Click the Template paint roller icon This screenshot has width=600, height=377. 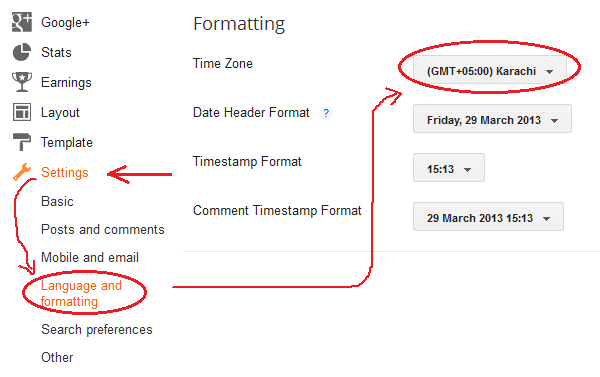(x=22, y=142)
